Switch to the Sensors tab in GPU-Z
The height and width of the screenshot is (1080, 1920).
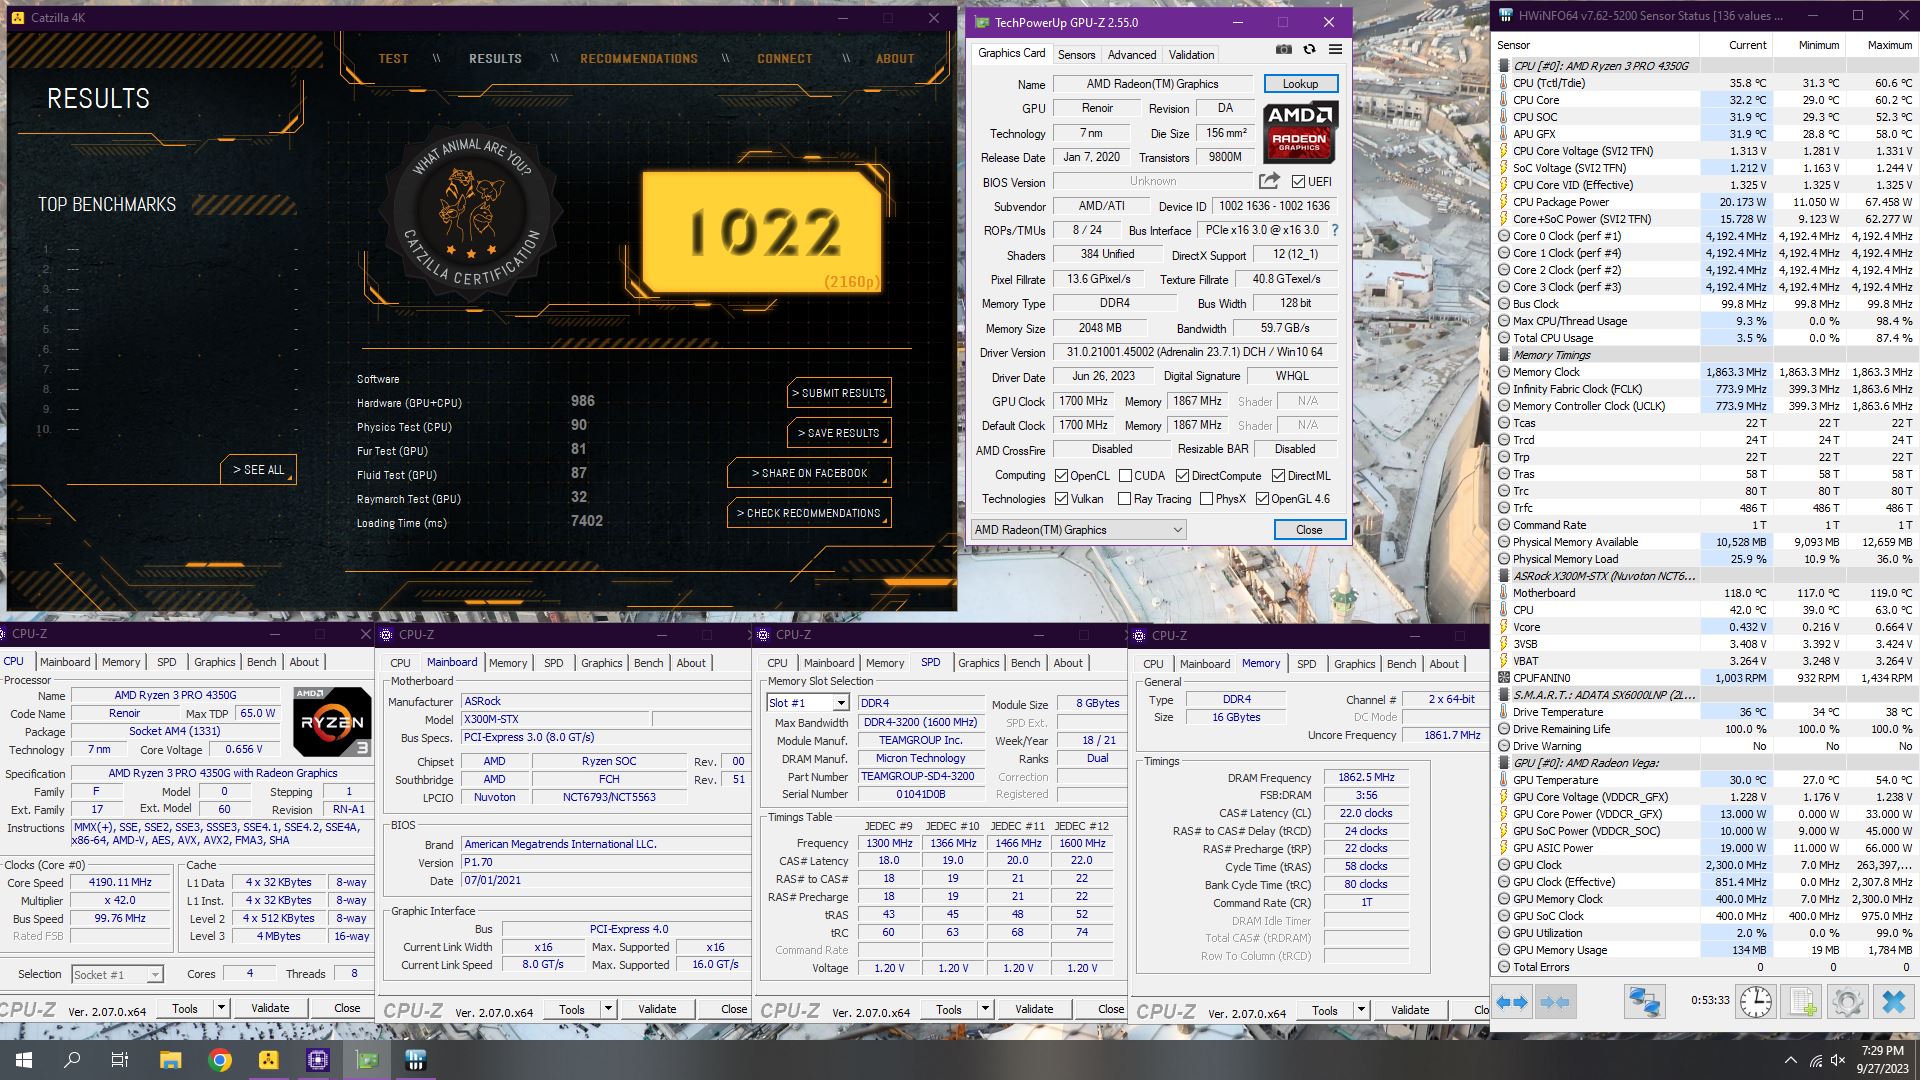[1076, 55]
